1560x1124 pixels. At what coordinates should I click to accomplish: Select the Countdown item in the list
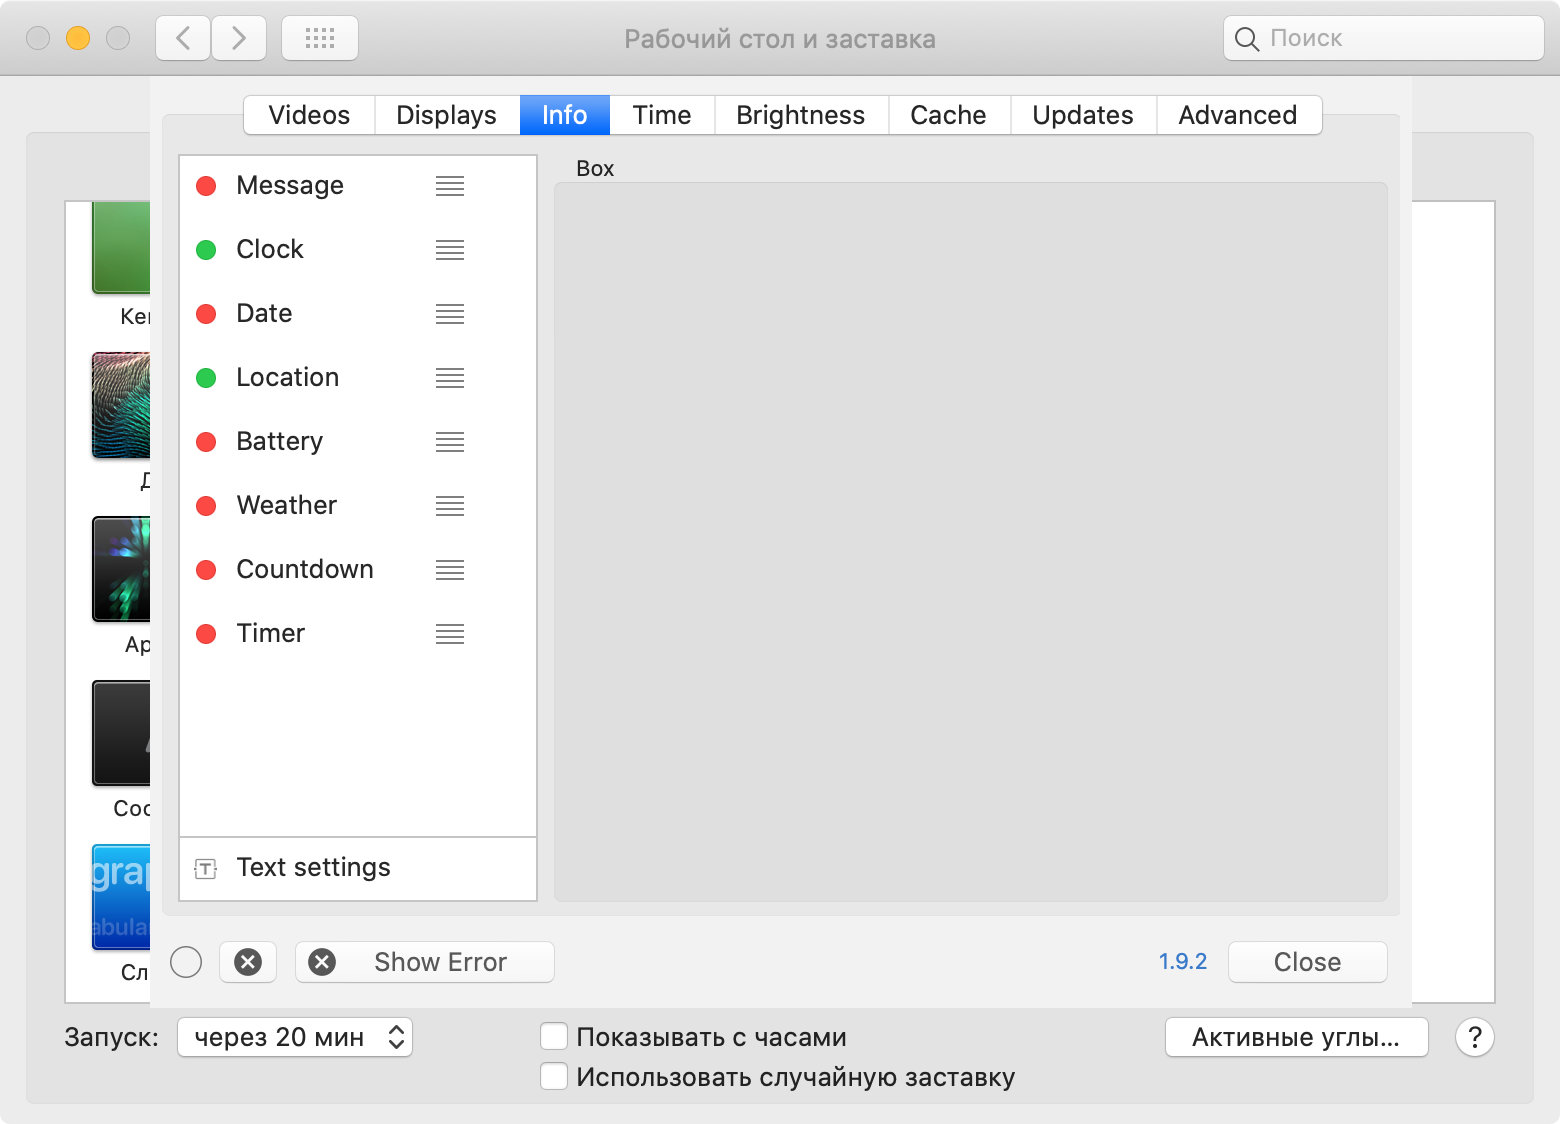pos(305,570)
